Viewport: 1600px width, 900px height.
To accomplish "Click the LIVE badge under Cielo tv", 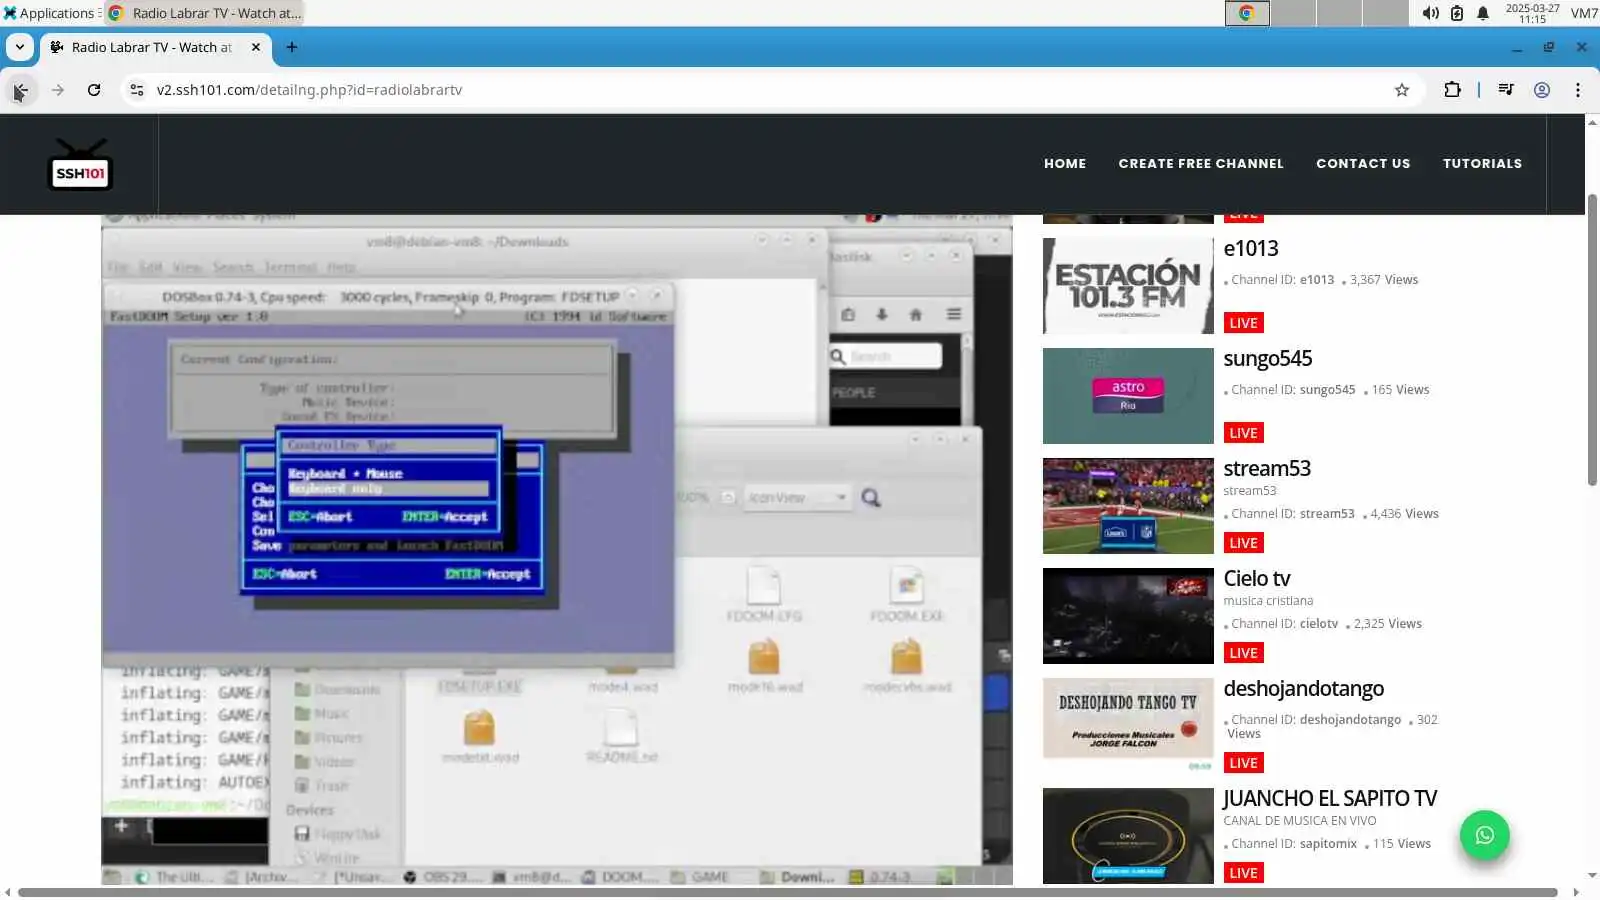I will pos(1243,653).
